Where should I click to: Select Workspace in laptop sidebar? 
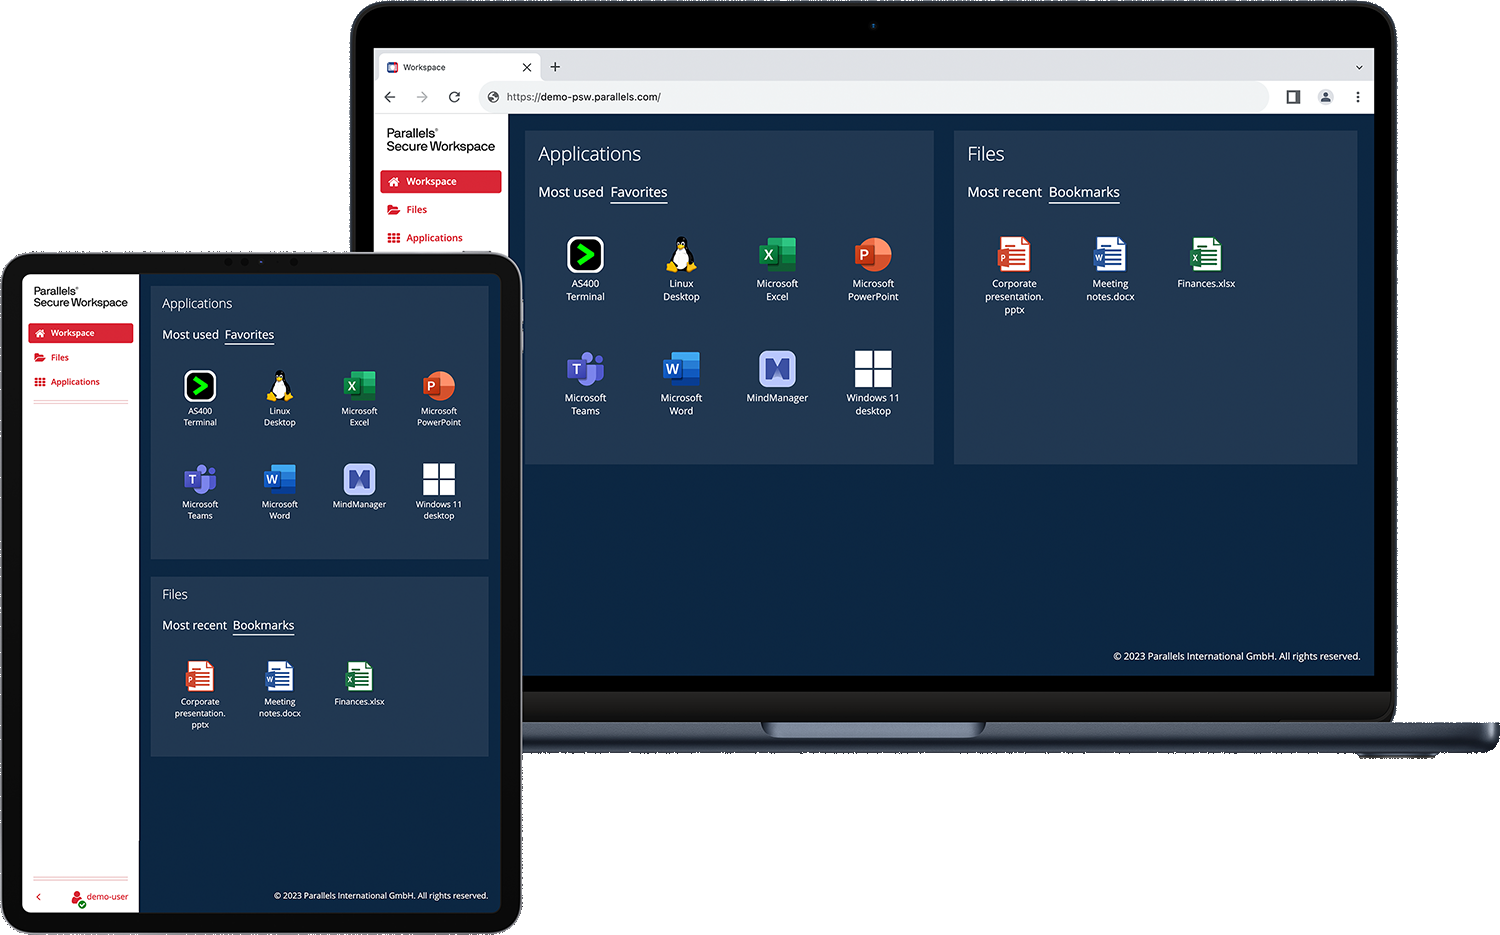(x=441, y=182)
